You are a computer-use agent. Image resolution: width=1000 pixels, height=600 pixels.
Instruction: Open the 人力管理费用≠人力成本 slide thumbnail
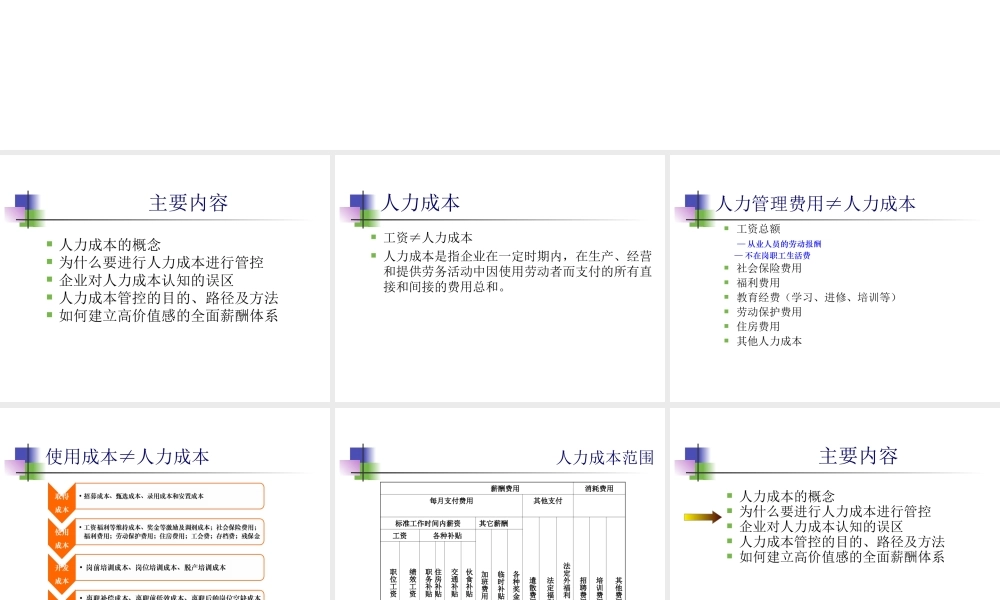point(835,279)
